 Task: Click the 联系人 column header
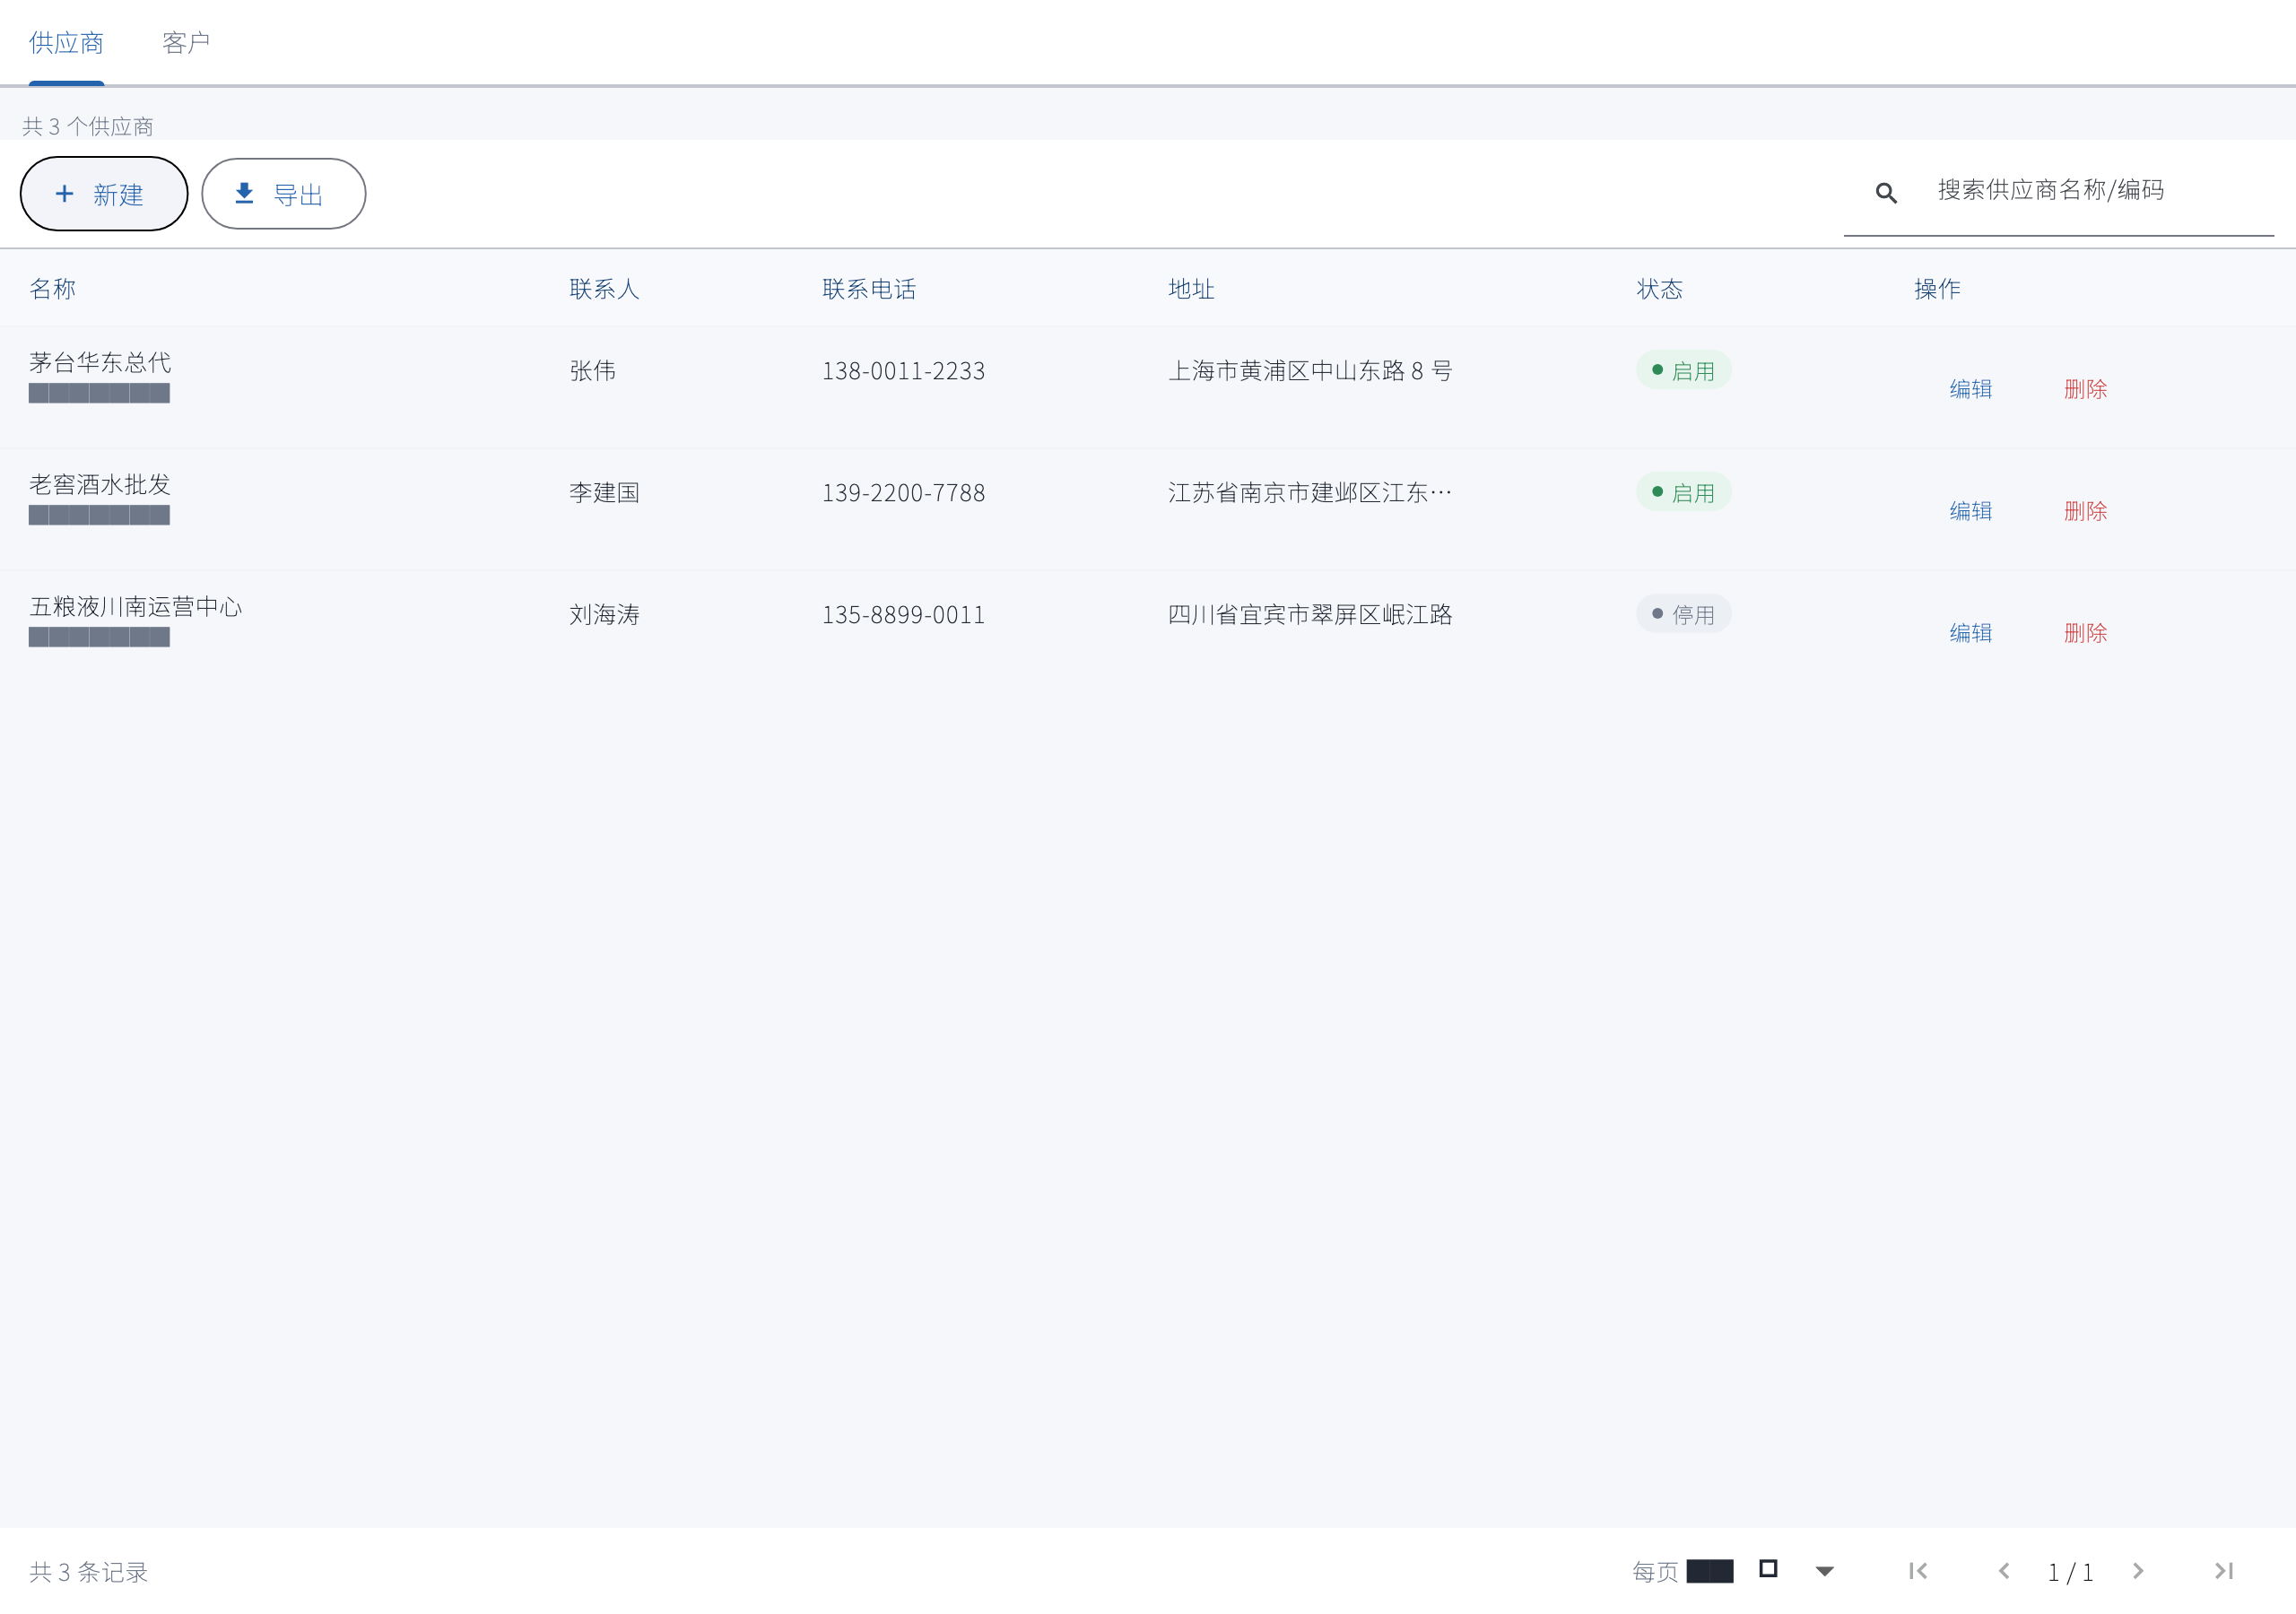coord(604,289)
